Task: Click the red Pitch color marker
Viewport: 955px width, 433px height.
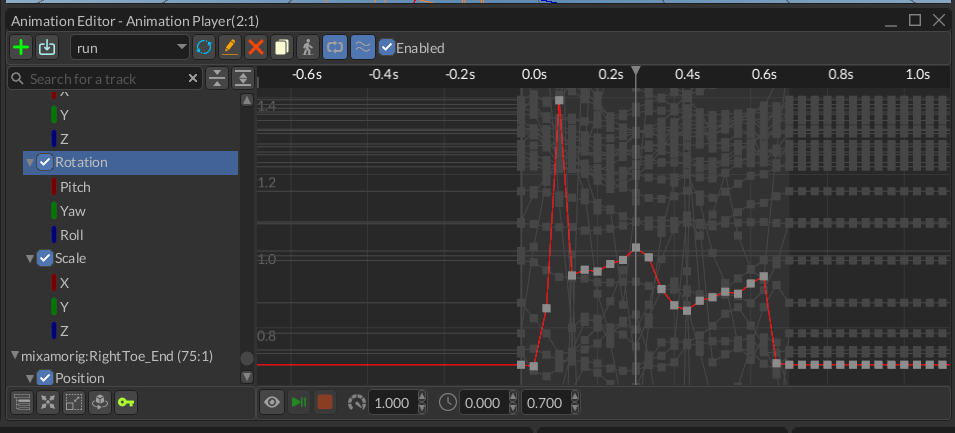Action: [x=54, y=187]
